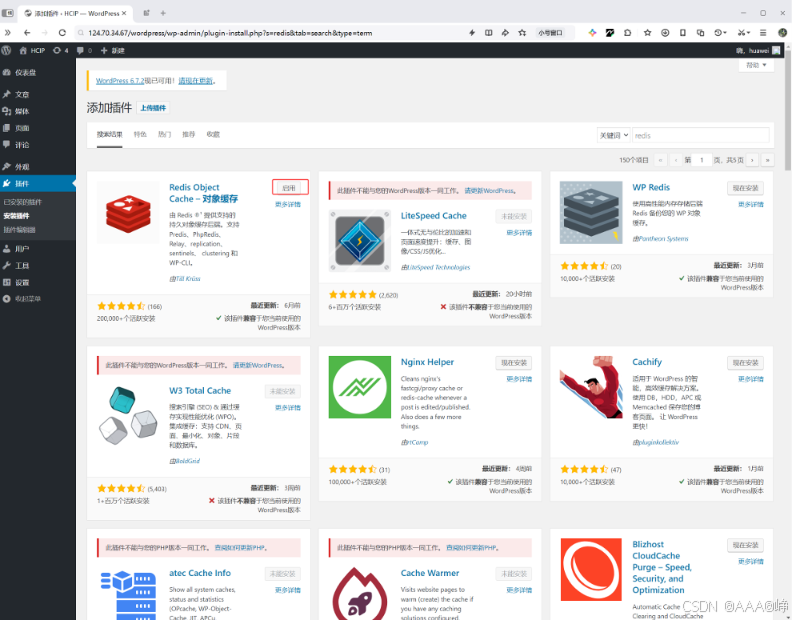Image resolution: width=792 pixels, height=620 pixels.
Task: Click the plus New content button
Action: (x=113, y=51)
